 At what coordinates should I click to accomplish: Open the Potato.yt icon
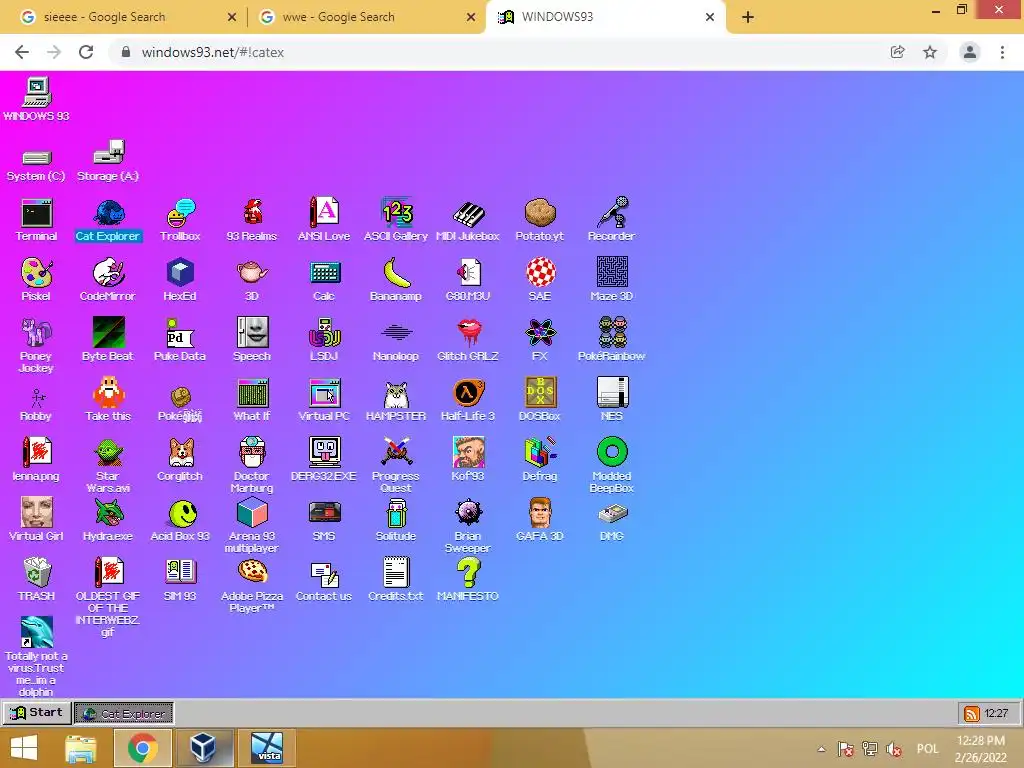tap(539, 219)
